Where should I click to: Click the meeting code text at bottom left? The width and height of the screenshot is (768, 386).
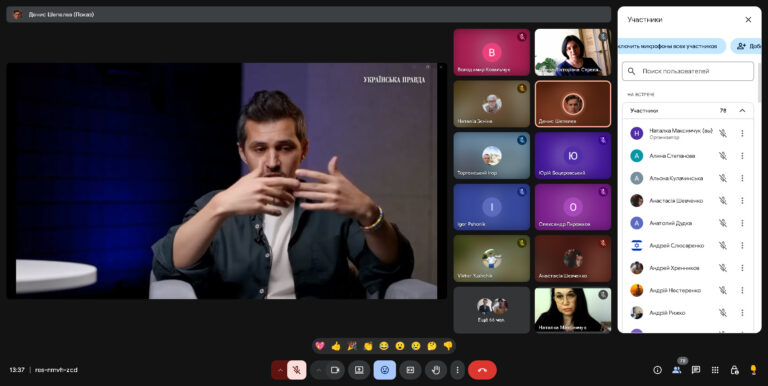[56, 370]
